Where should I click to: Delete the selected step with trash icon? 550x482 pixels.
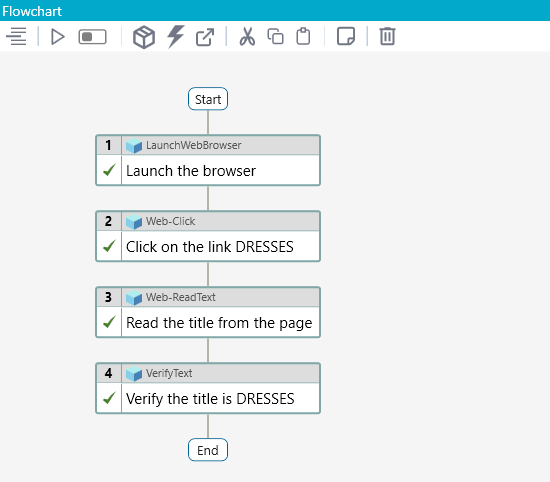pyautogui.click(x=388, y=36)
